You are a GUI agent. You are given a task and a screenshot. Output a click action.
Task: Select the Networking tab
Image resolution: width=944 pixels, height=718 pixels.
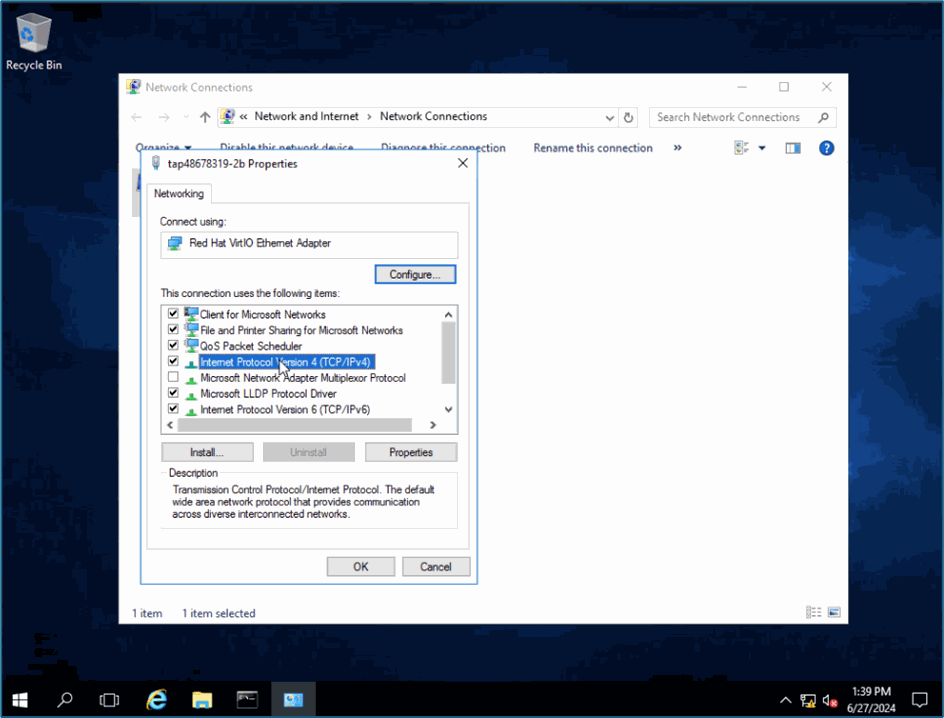(x=179, y=193)
